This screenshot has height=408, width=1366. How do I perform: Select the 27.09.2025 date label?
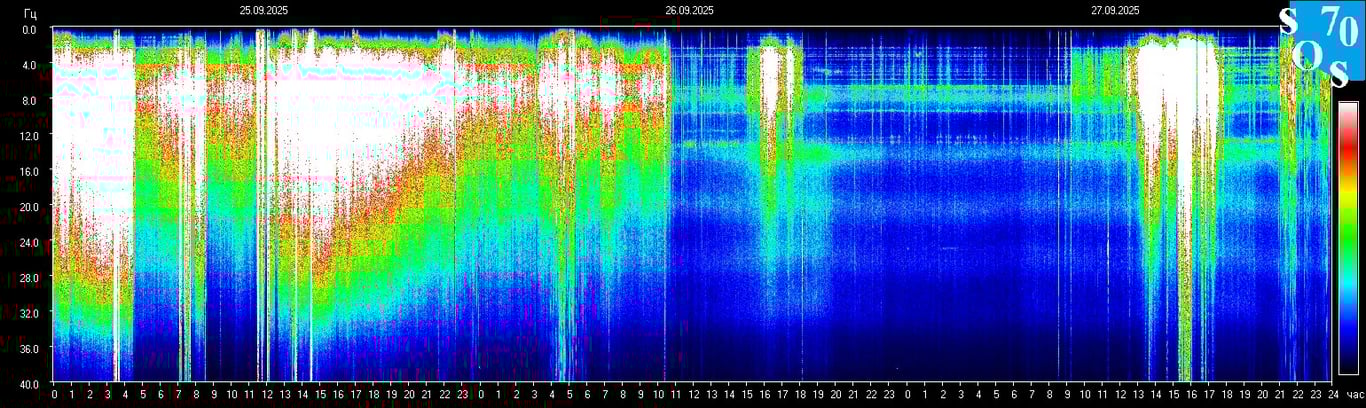tap(1115, 10)
